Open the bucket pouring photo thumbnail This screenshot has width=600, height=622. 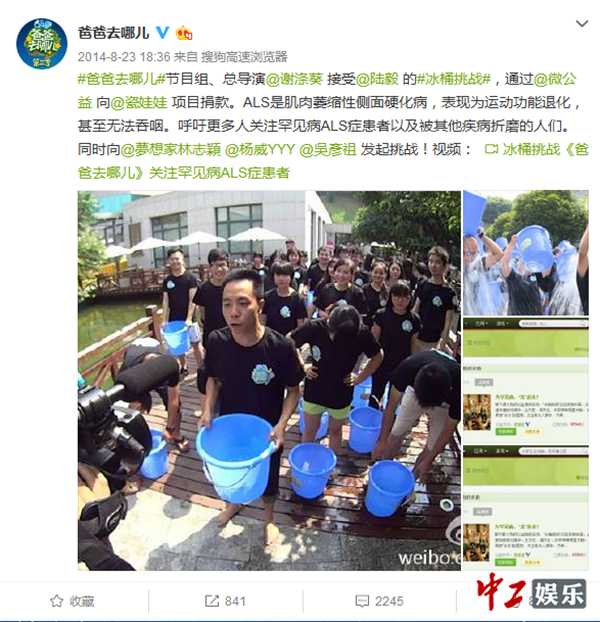click(526, 253)
